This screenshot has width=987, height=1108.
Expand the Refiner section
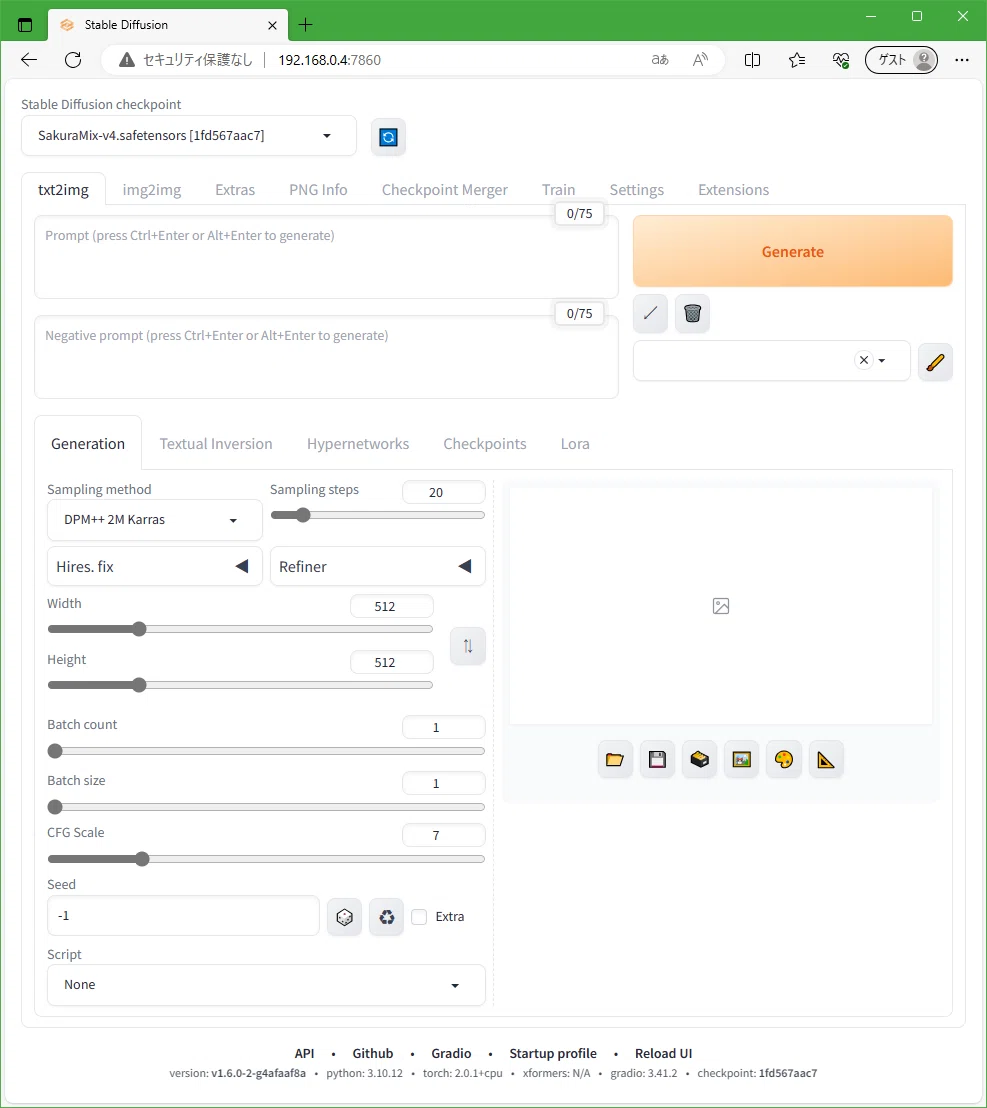378,567
